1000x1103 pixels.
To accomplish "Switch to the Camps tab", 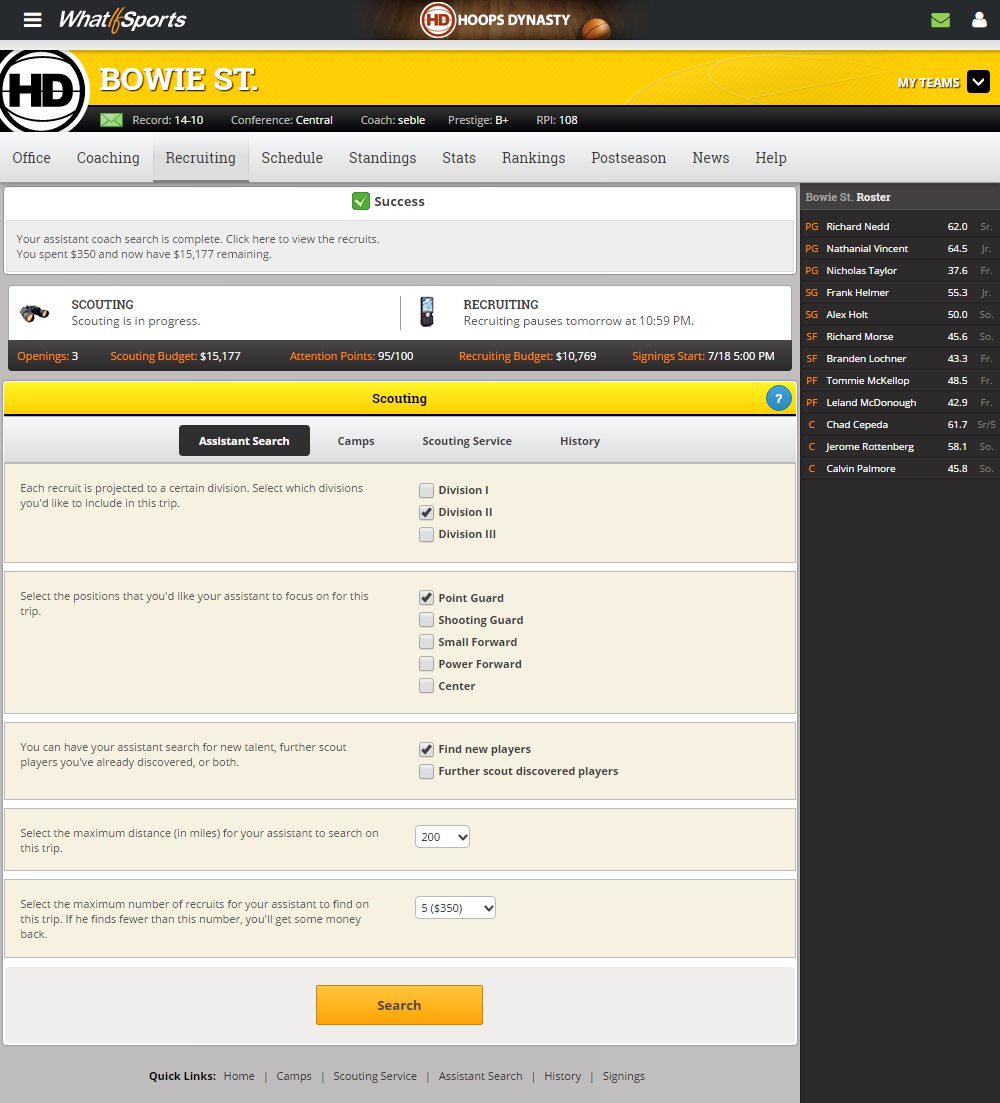I will click(356, 441).
